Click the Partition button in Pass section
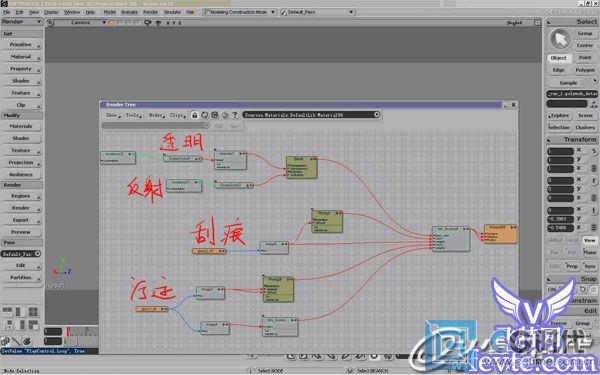This screenshot has width=600, height=375. tap(21, 277)
